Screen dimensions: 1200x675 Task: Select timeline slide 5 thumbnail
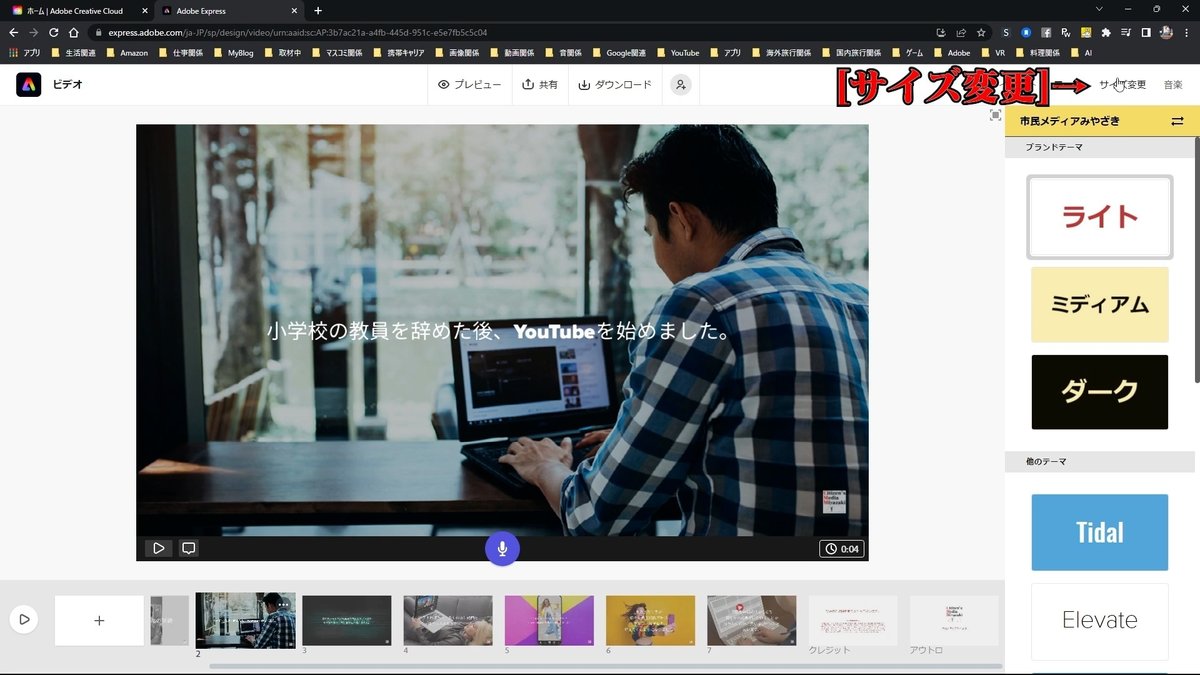point(549,620)
